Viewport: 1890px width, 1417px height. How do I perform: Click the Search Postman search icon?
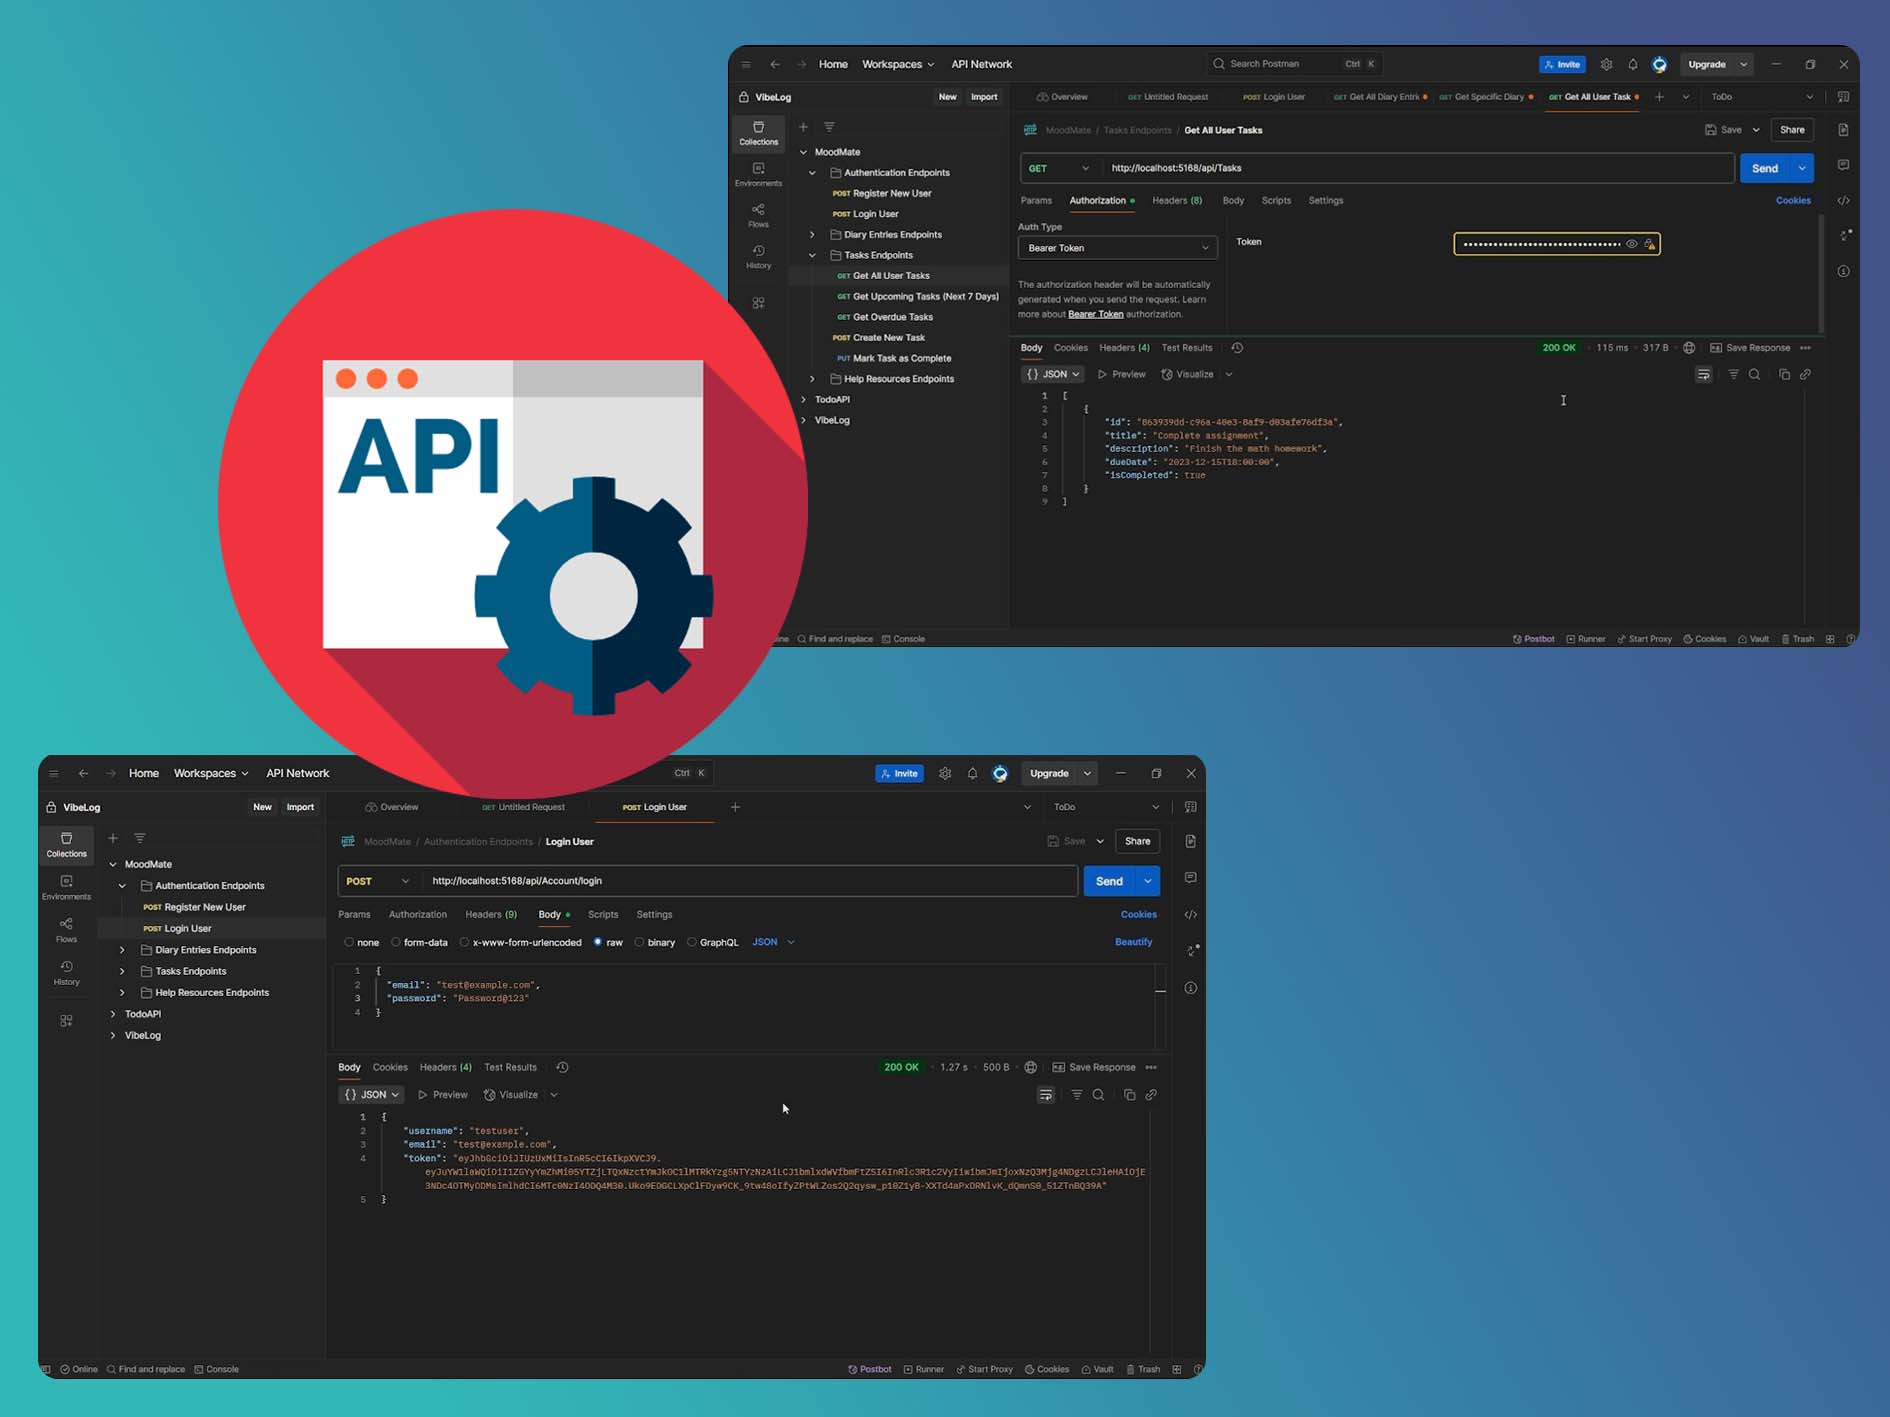tap(1219, 64)
